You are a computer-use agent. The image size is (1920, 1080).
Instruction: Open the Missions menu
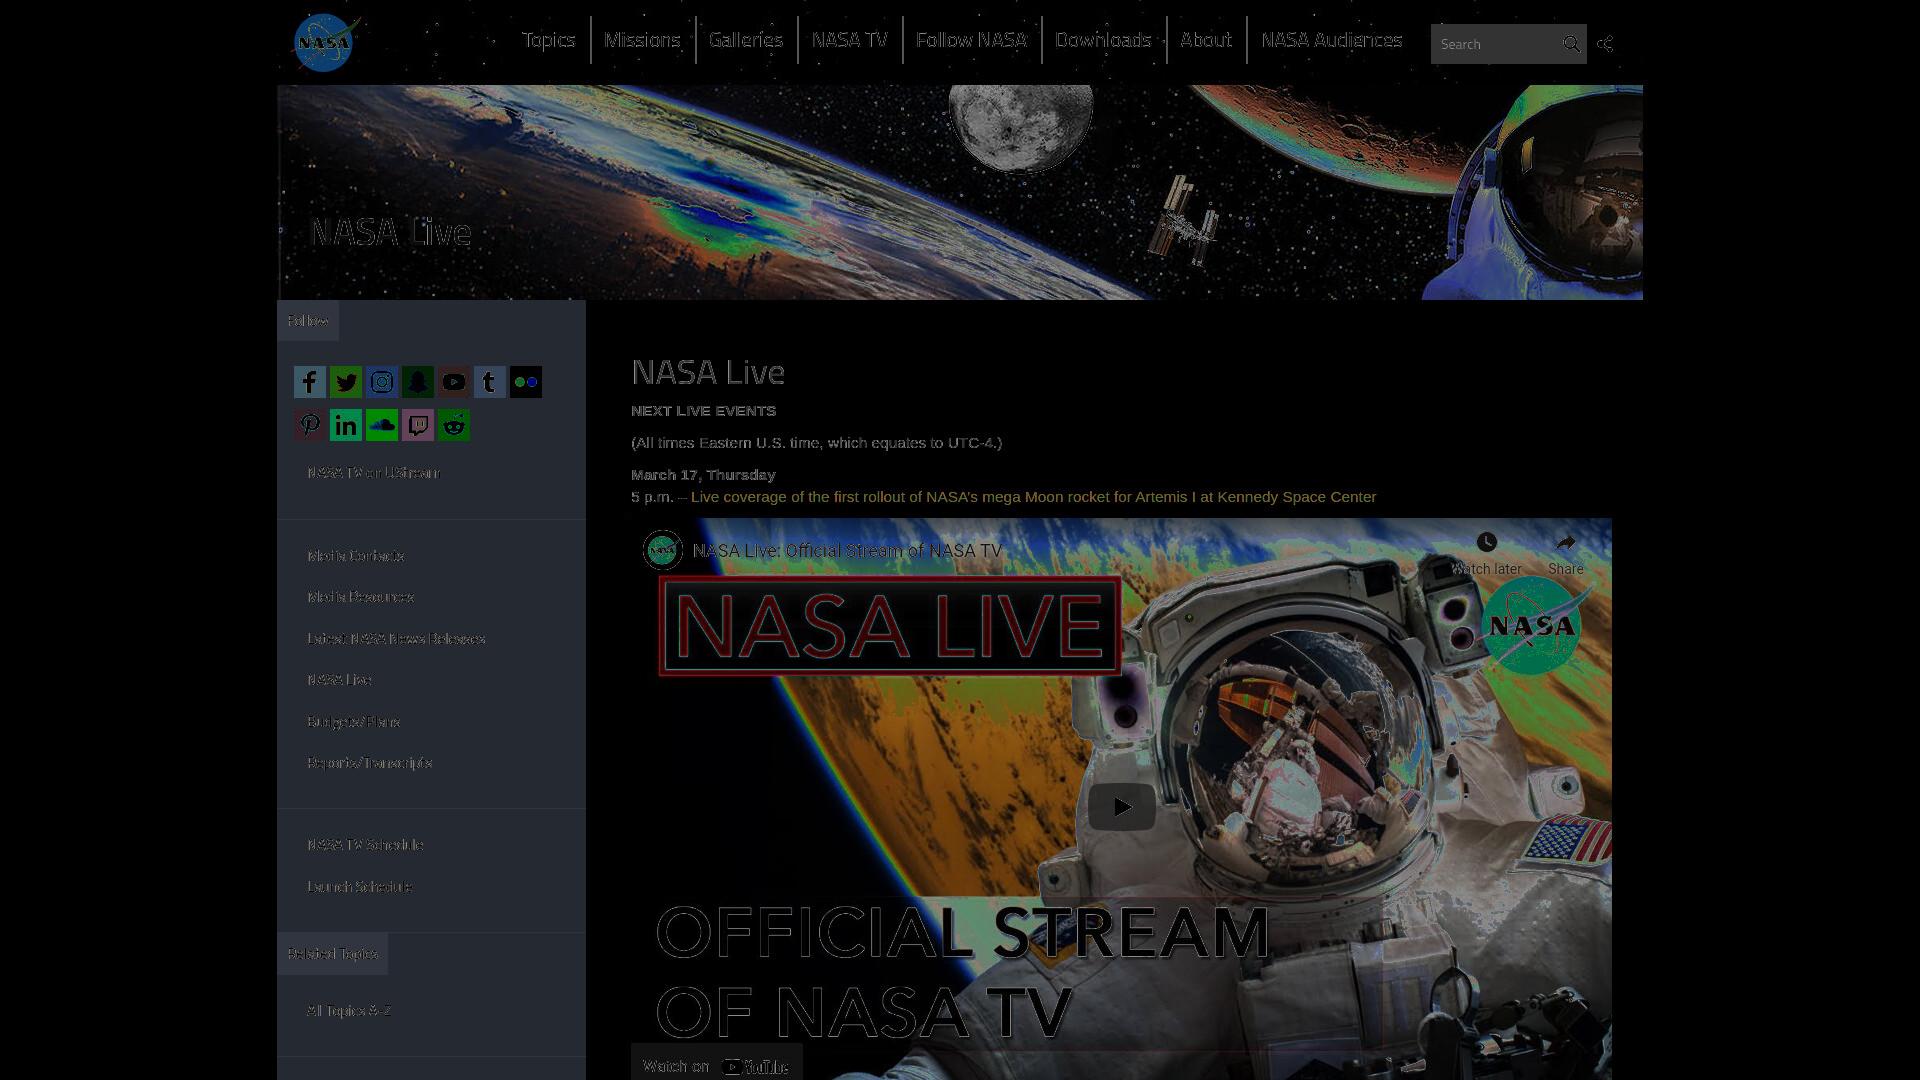pos(642,40)
